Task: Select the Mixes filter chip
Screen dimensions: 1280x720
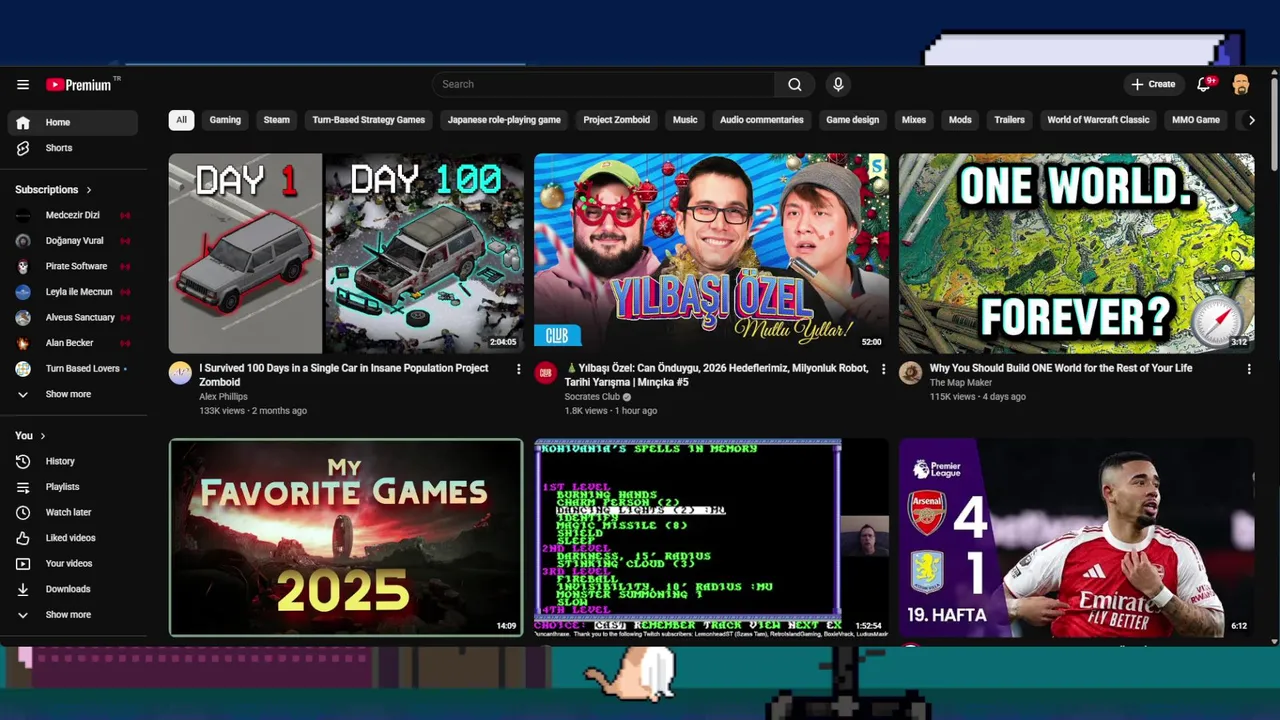Action: point(914,120)
